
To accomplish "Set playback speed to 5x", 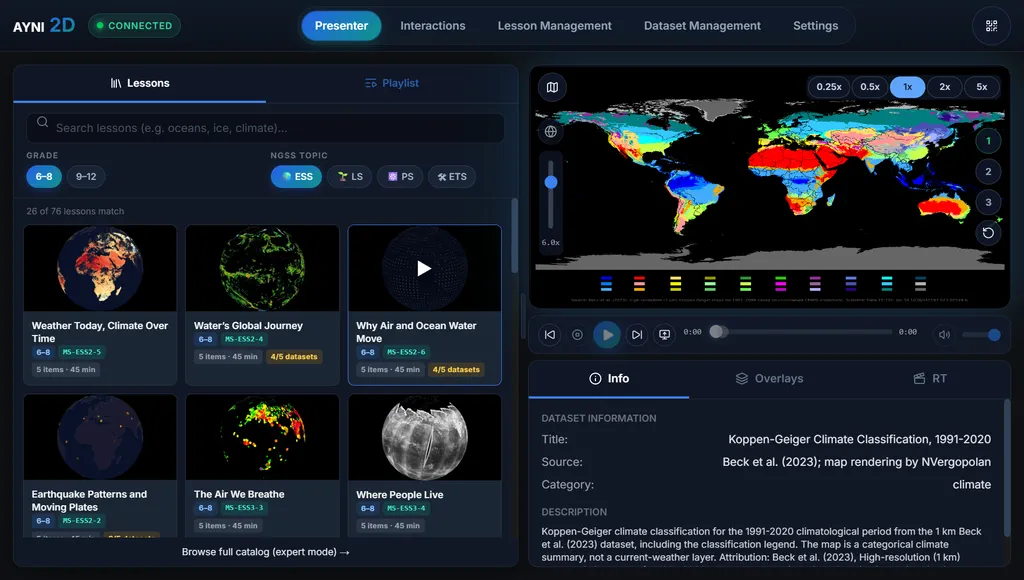I will point(982,87).
